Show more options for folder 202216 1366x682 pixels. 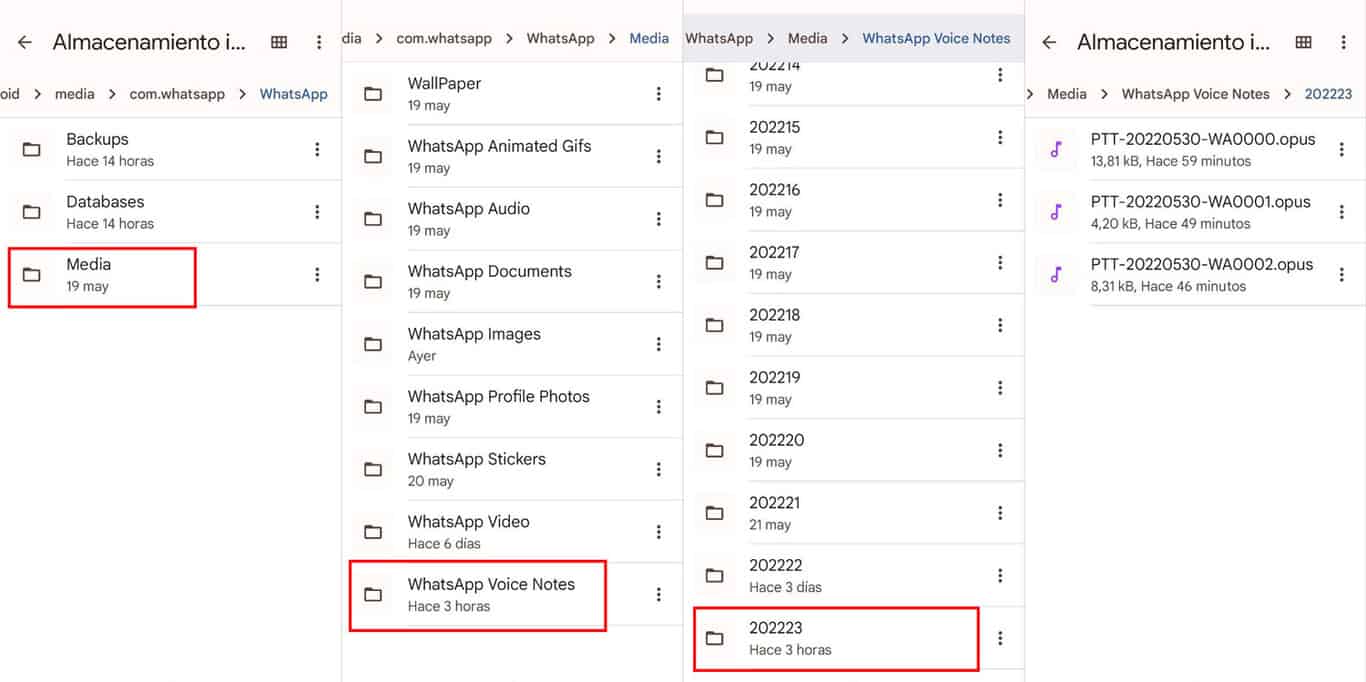click(x=1000, y=200)
